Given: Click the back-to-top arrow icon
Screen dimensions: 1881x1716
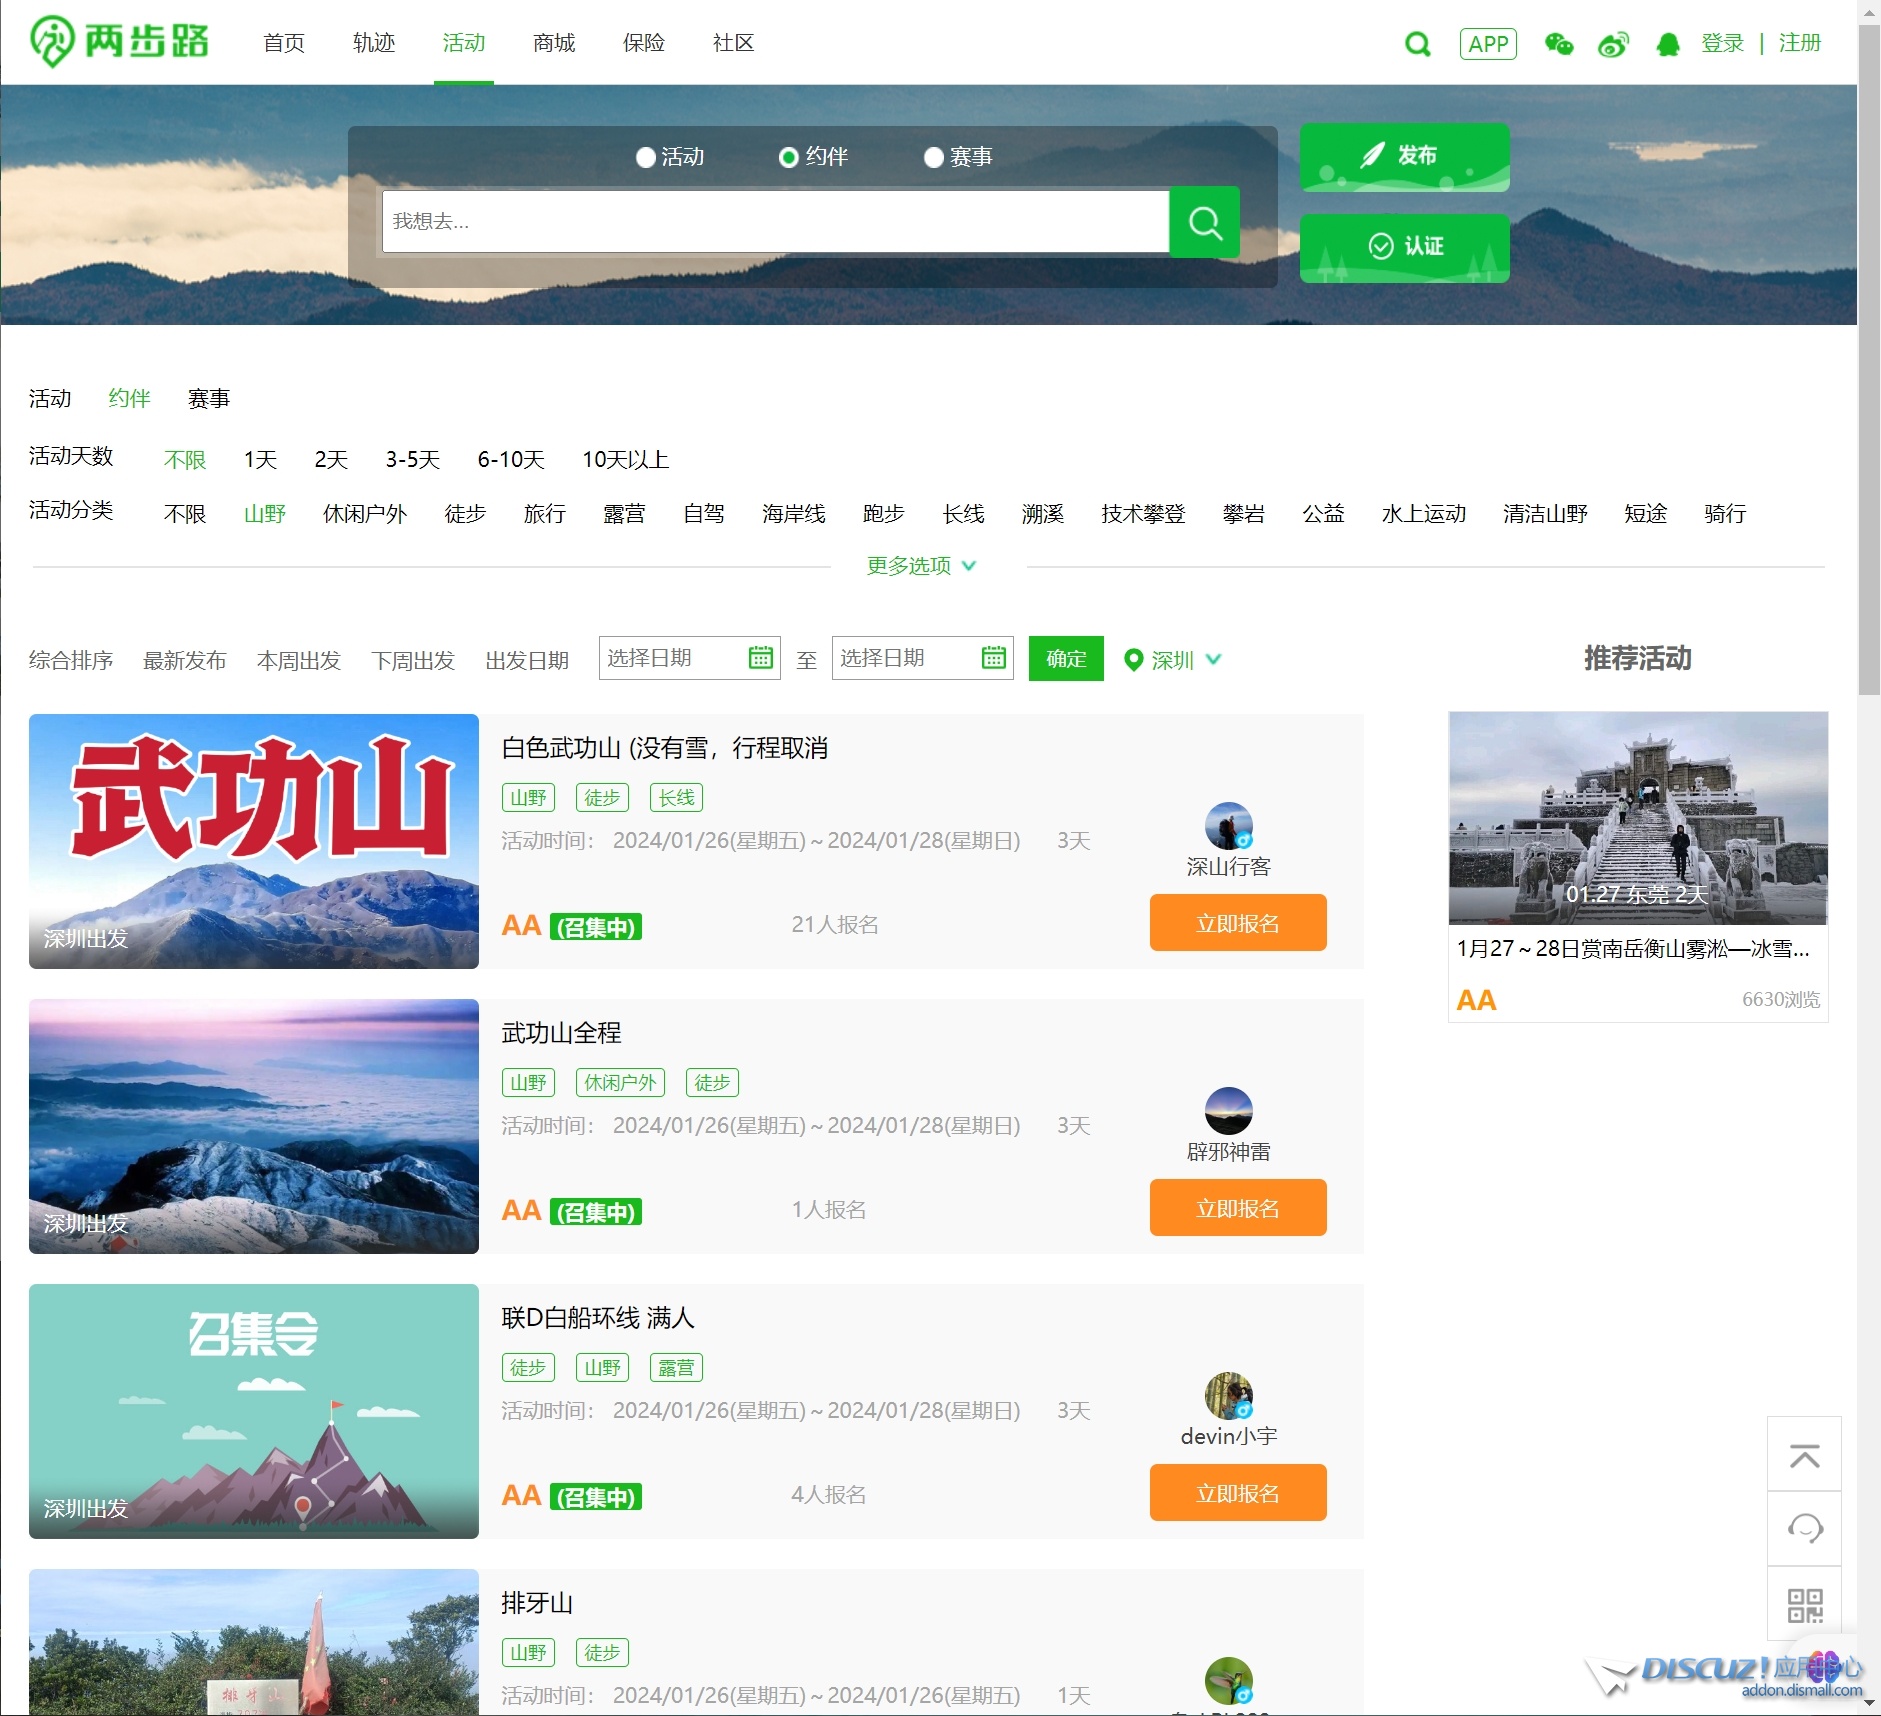Looking at the screenshot, I should point(1804,1456).
